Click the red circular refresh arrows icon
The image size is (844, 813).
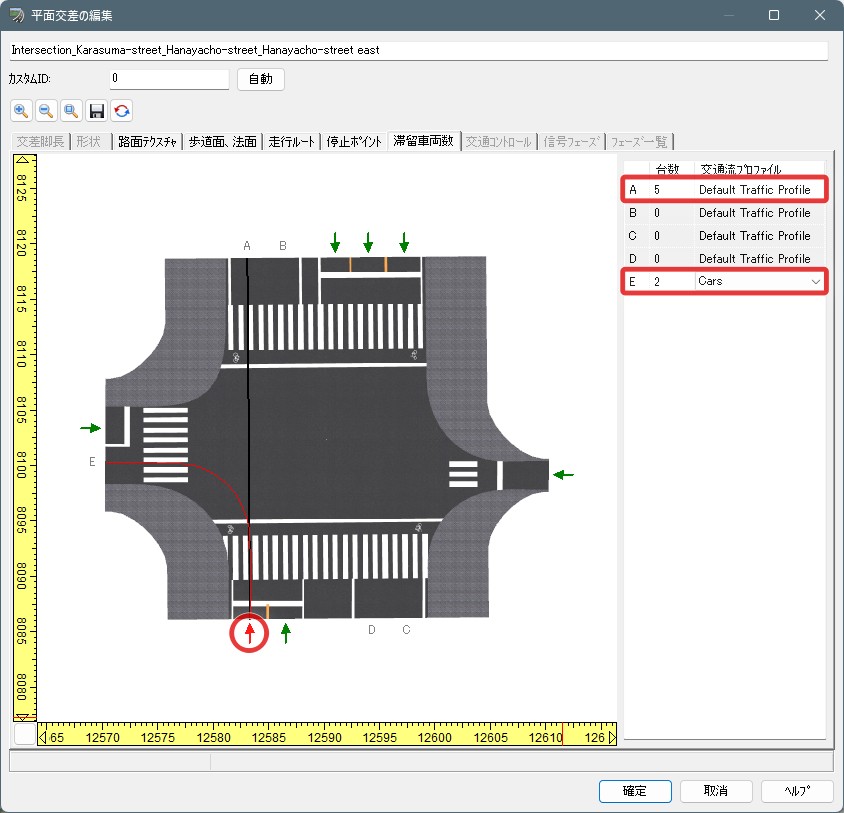click(x=122, y=111)
